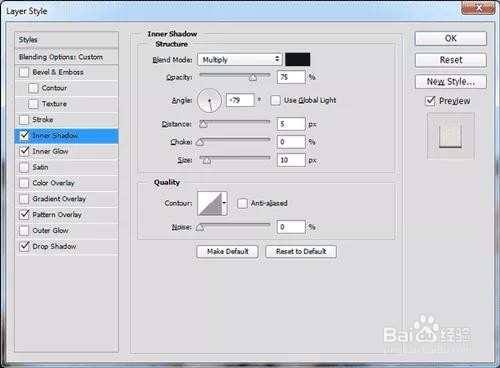Click the style preview thumbnail
This screenshot has width=500, height=368.
tap(451, 136)
